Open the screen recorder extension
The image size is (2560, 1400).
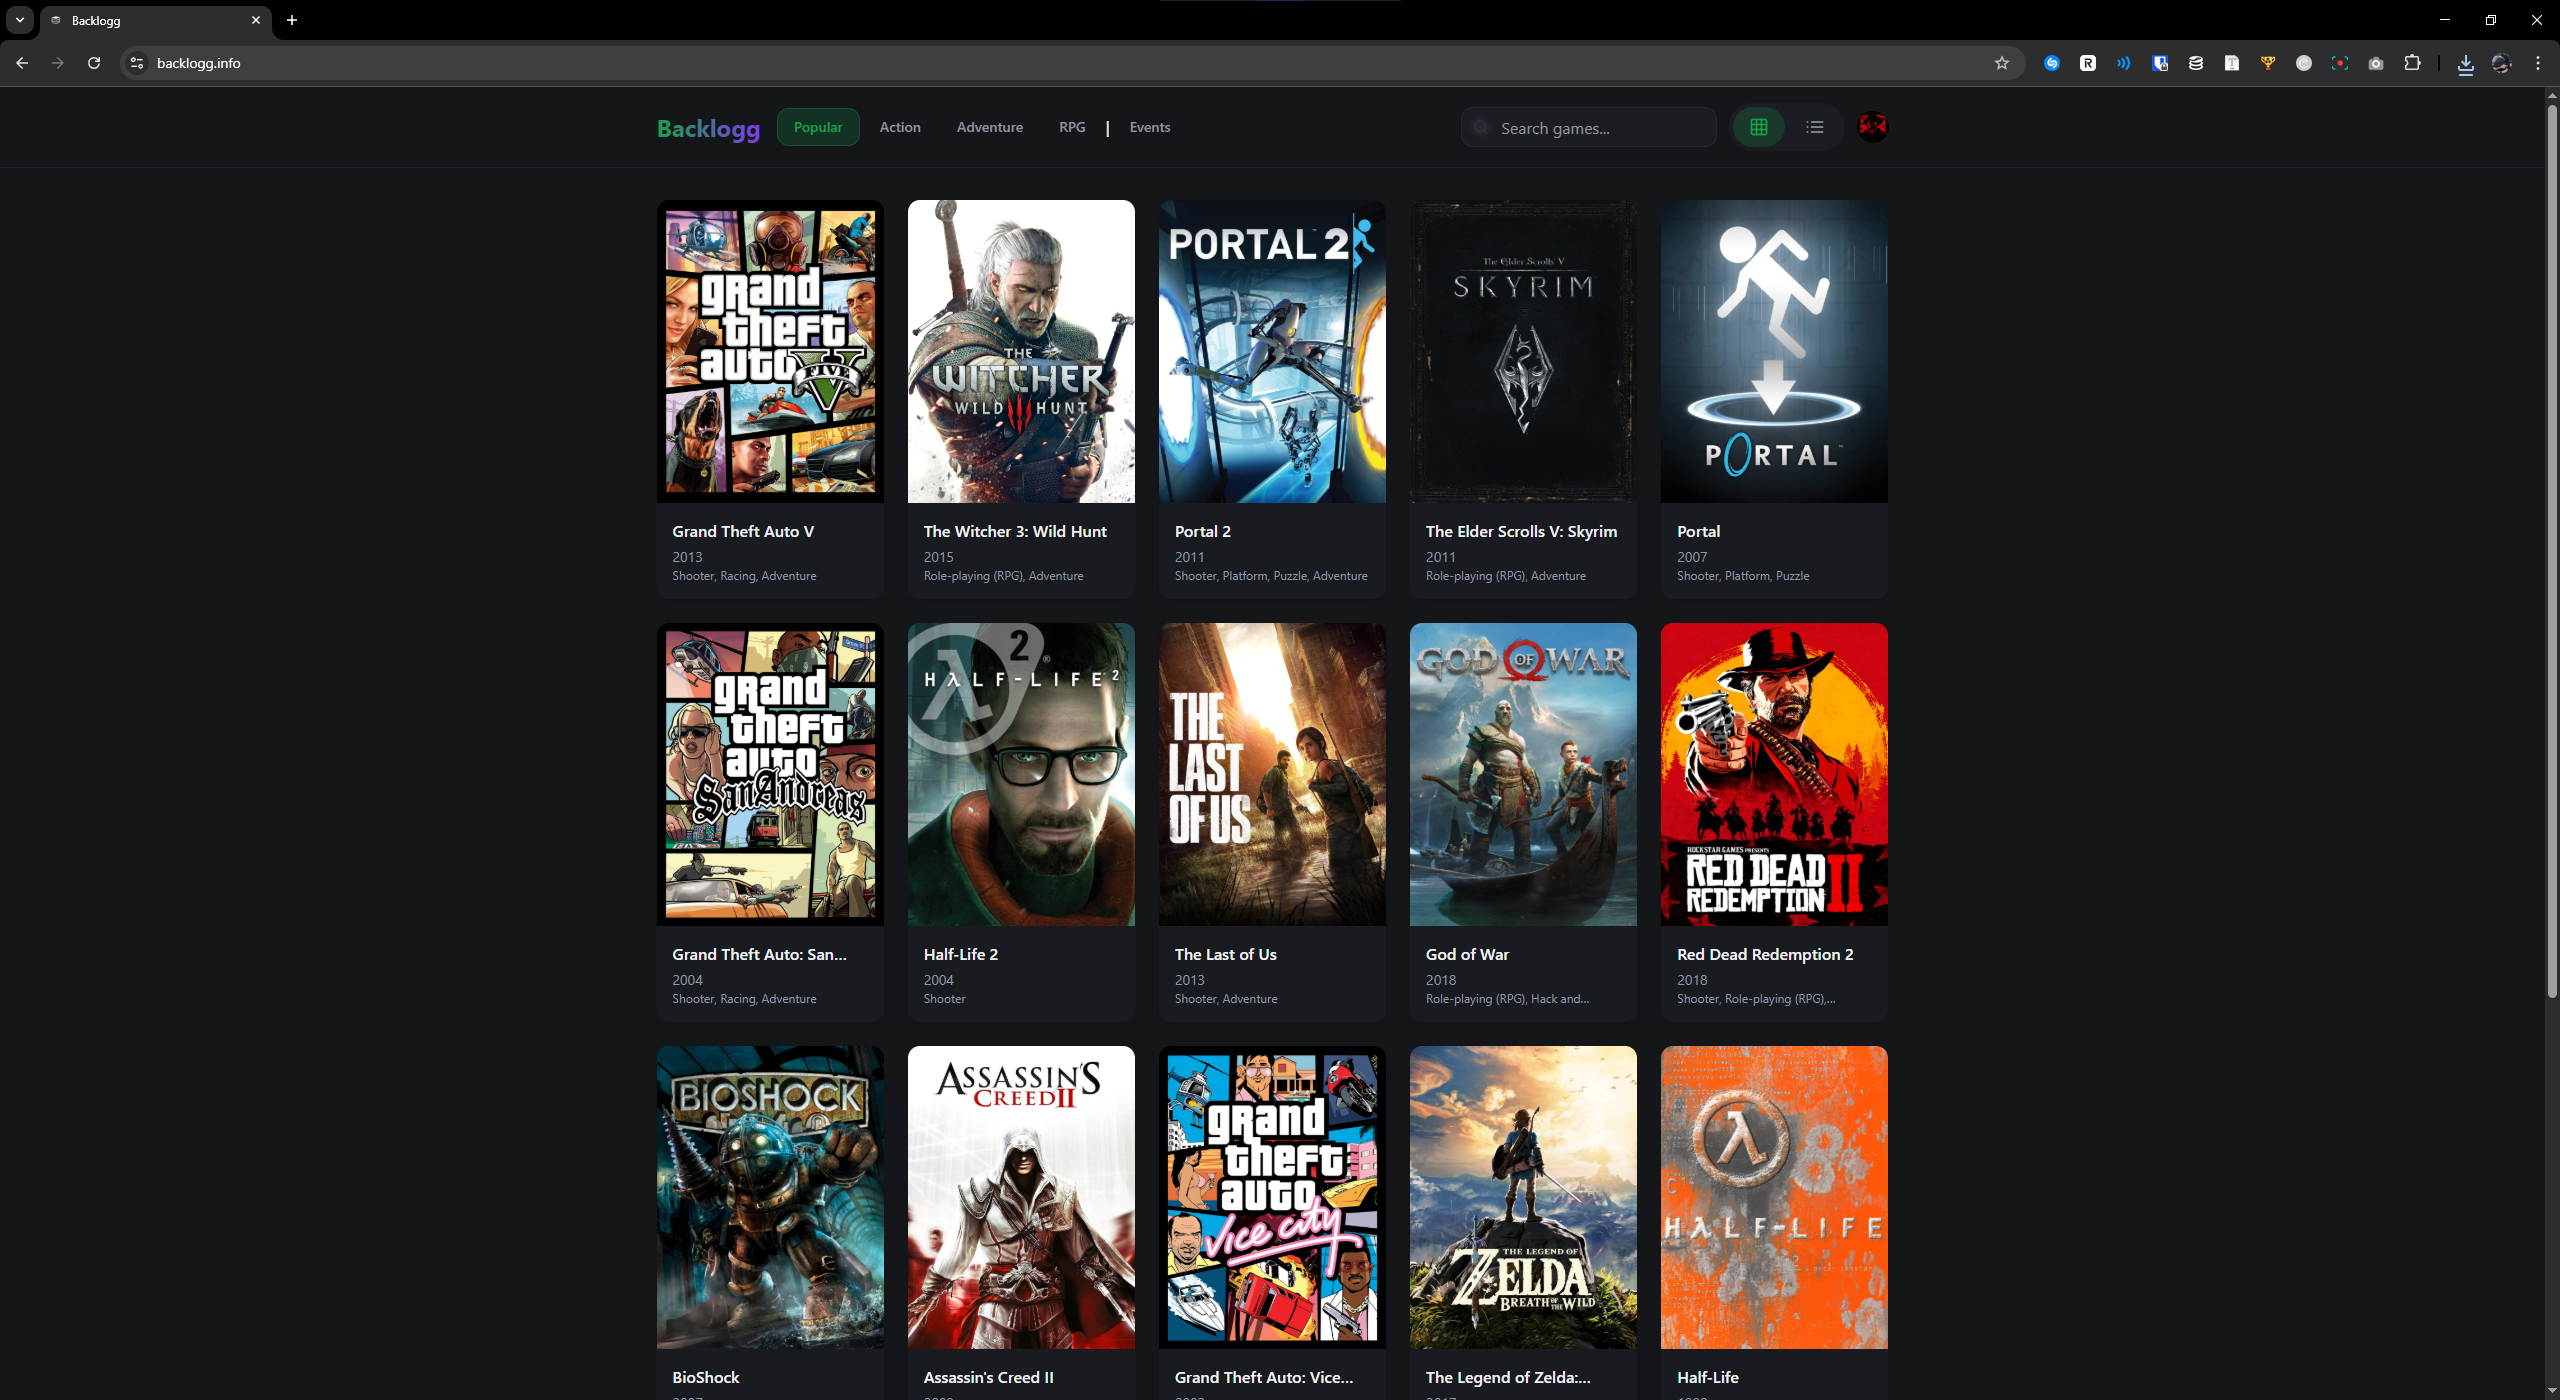[x=2339, y=63]
